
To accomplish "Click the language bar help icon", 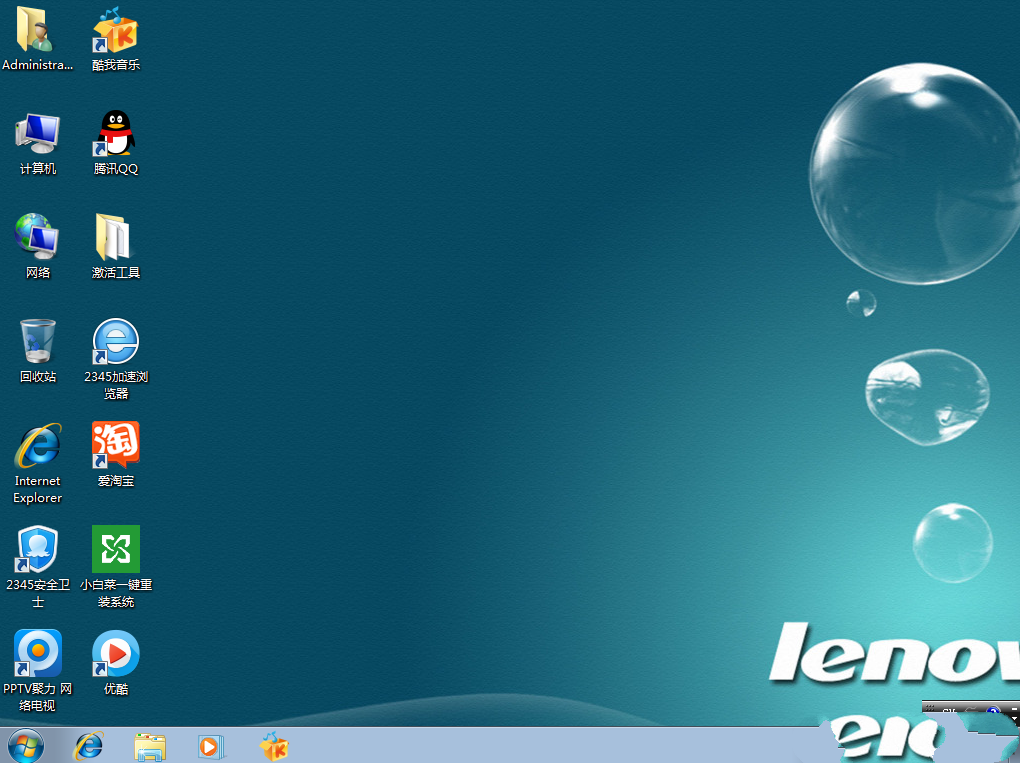I will point(991,713).
